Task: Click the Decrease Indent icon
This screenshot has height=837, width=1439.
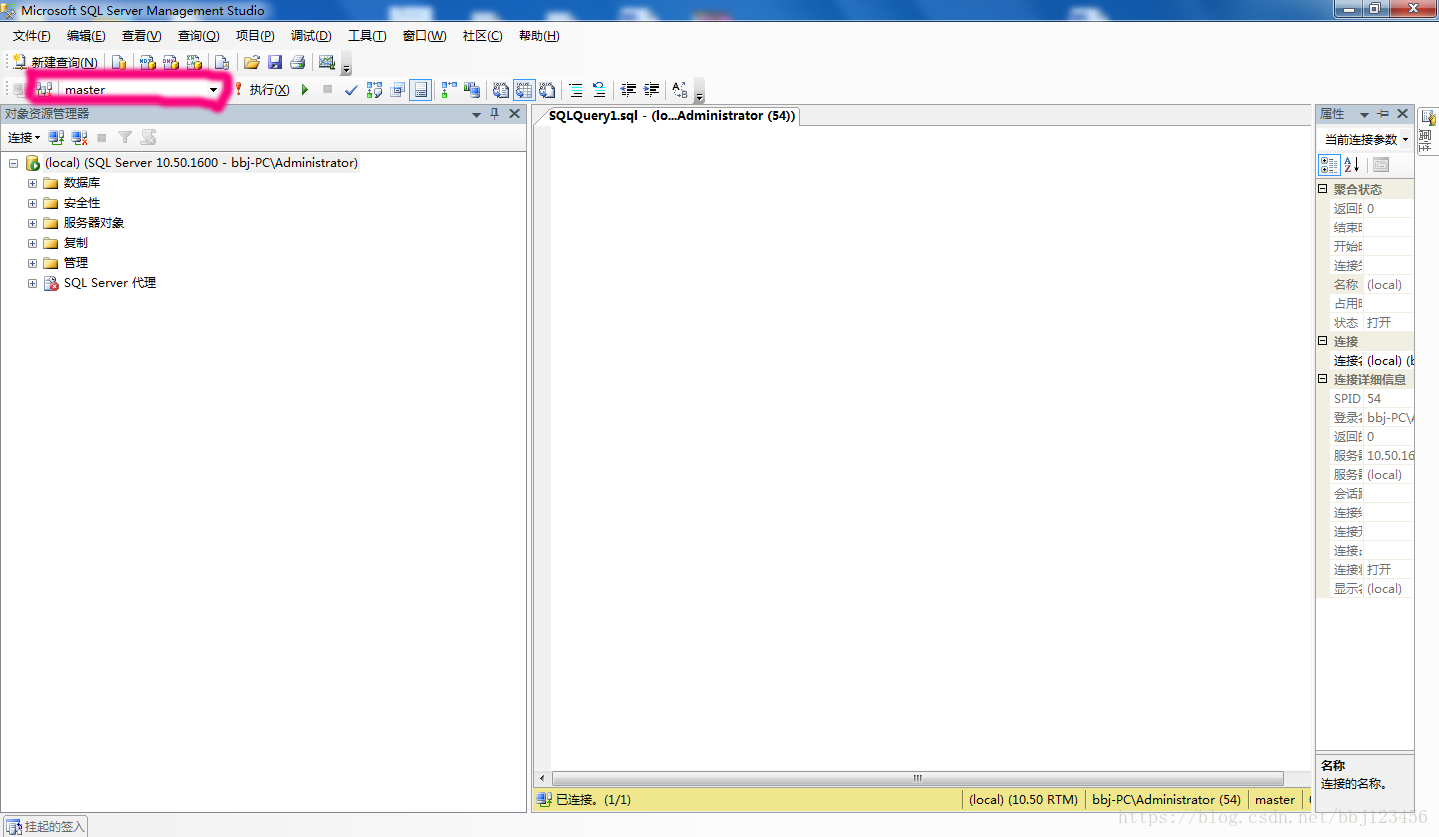Action: coord(628,90)
